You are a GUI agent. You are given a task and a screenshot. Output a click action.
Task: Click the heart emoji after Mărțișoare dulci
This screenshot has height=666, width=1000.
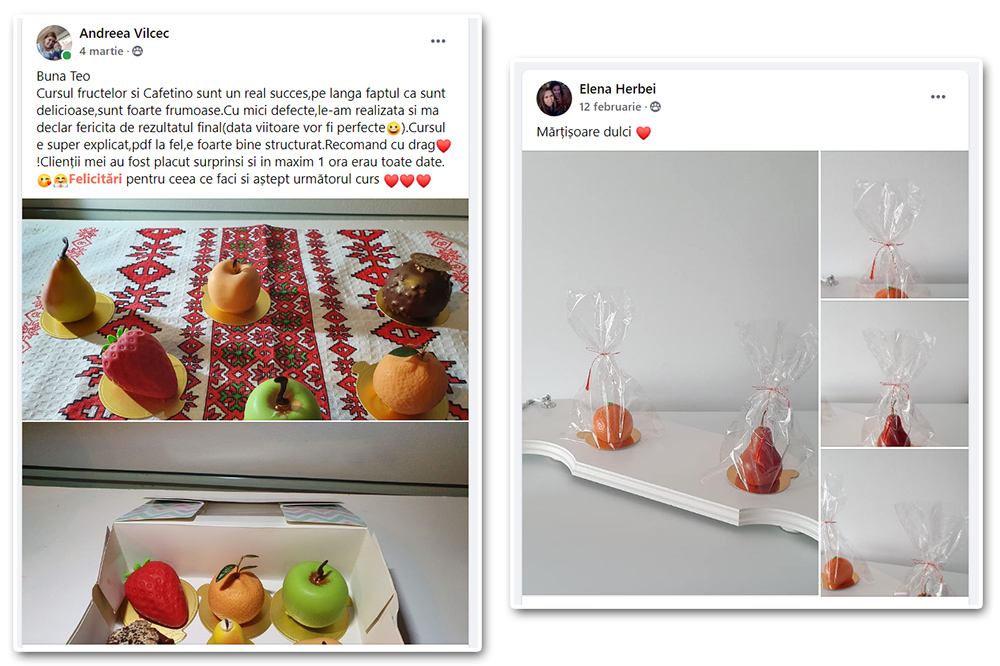643,133
